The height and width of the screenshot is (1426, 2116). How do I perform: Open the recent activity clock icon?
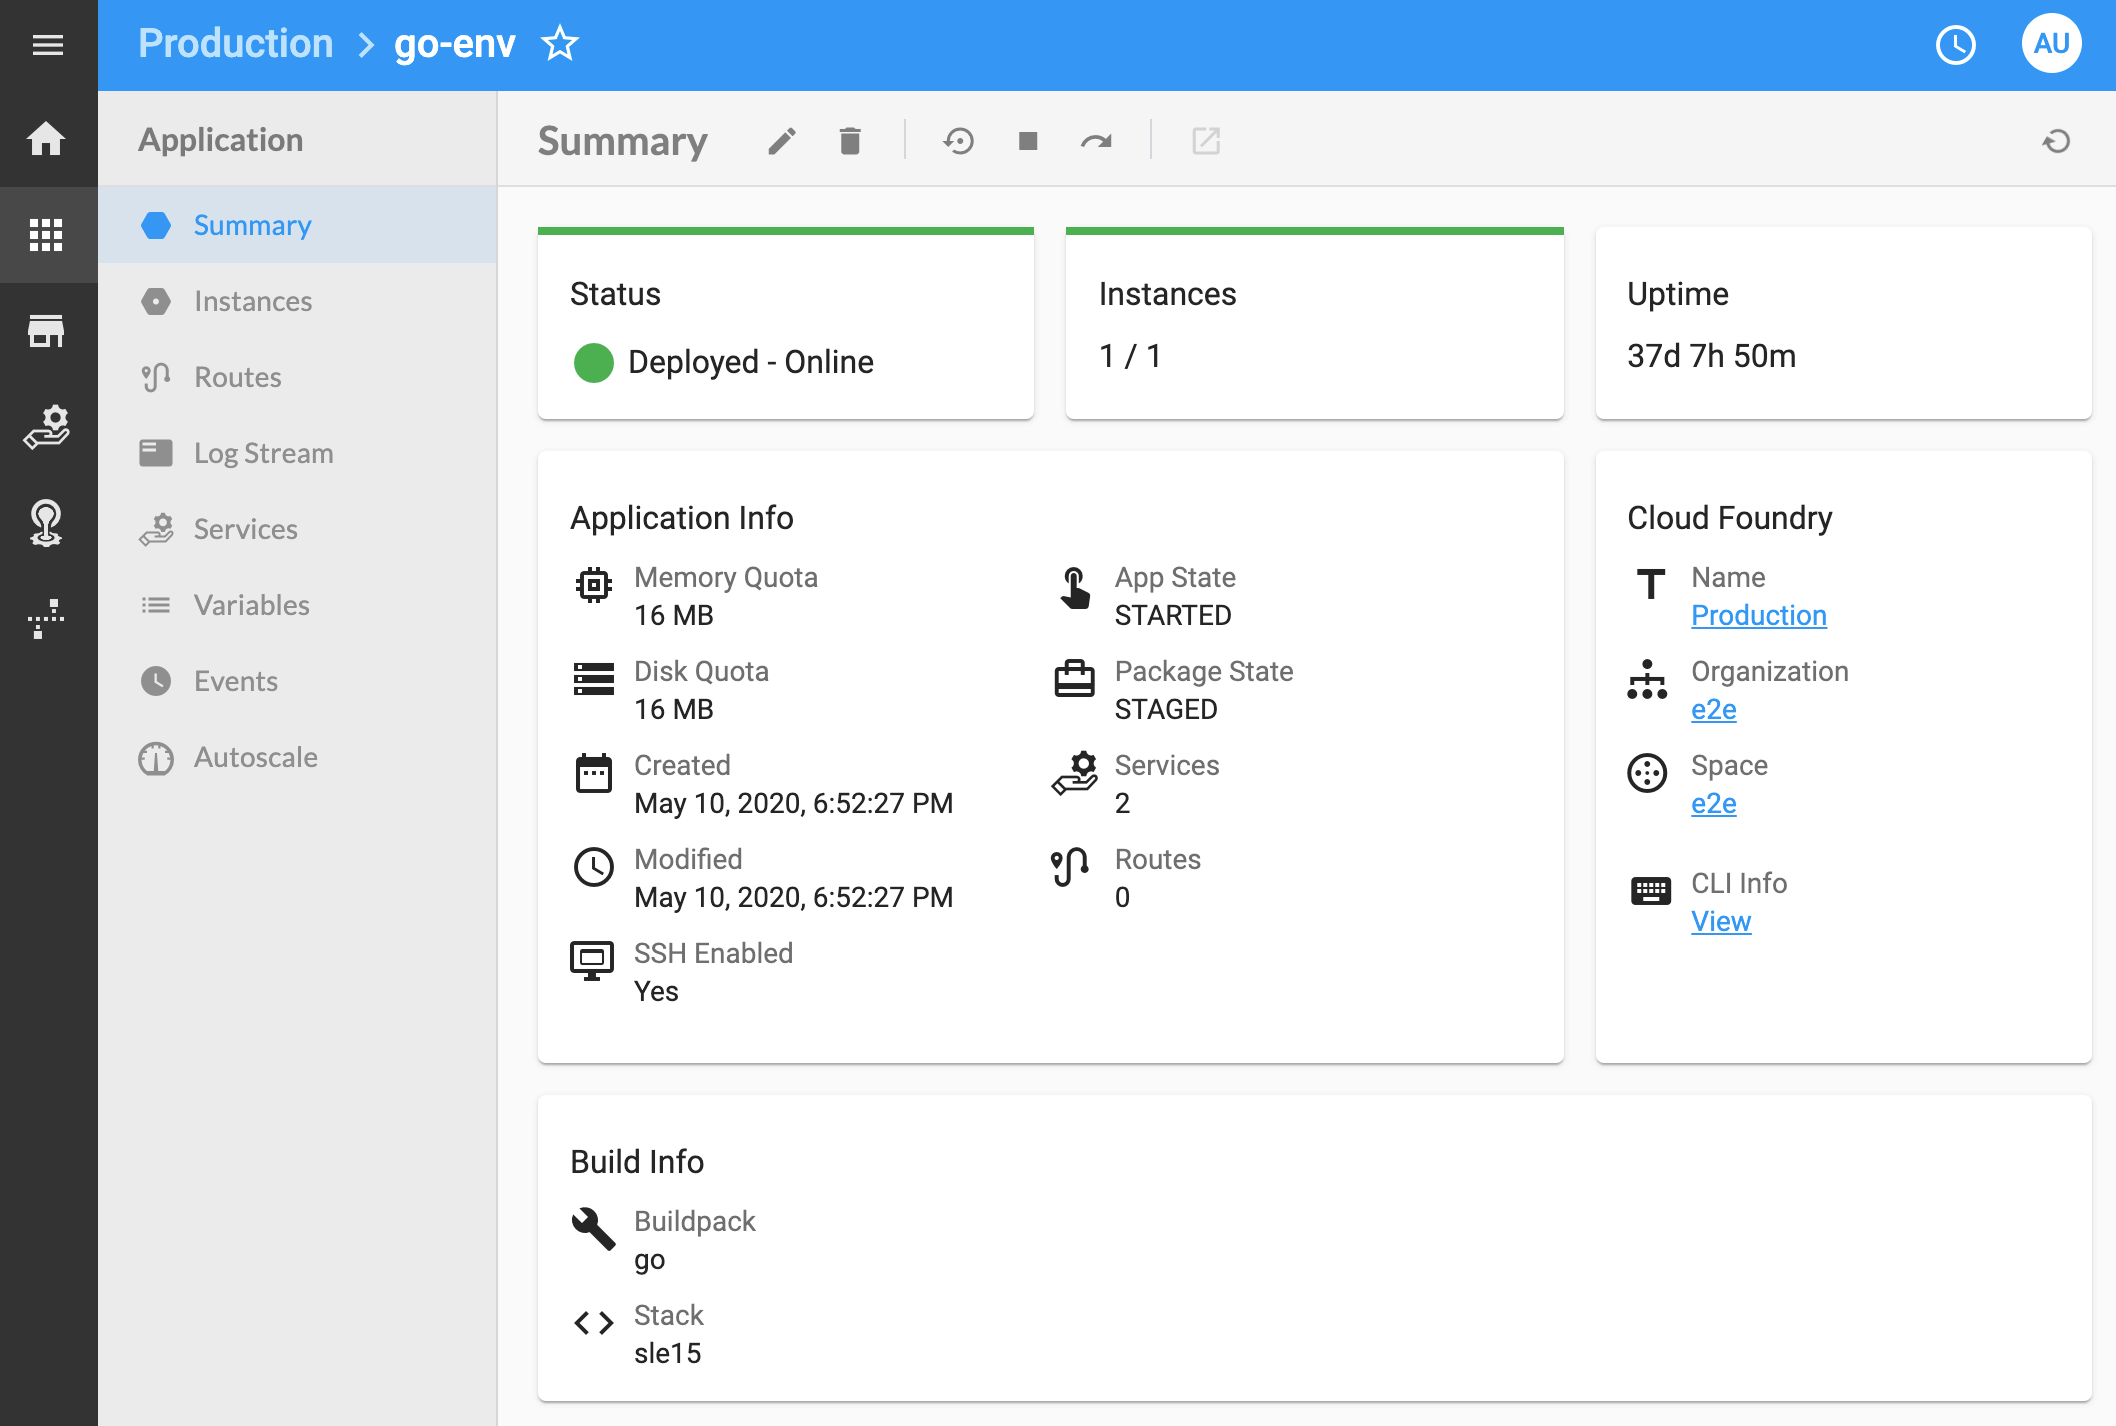1955,44
